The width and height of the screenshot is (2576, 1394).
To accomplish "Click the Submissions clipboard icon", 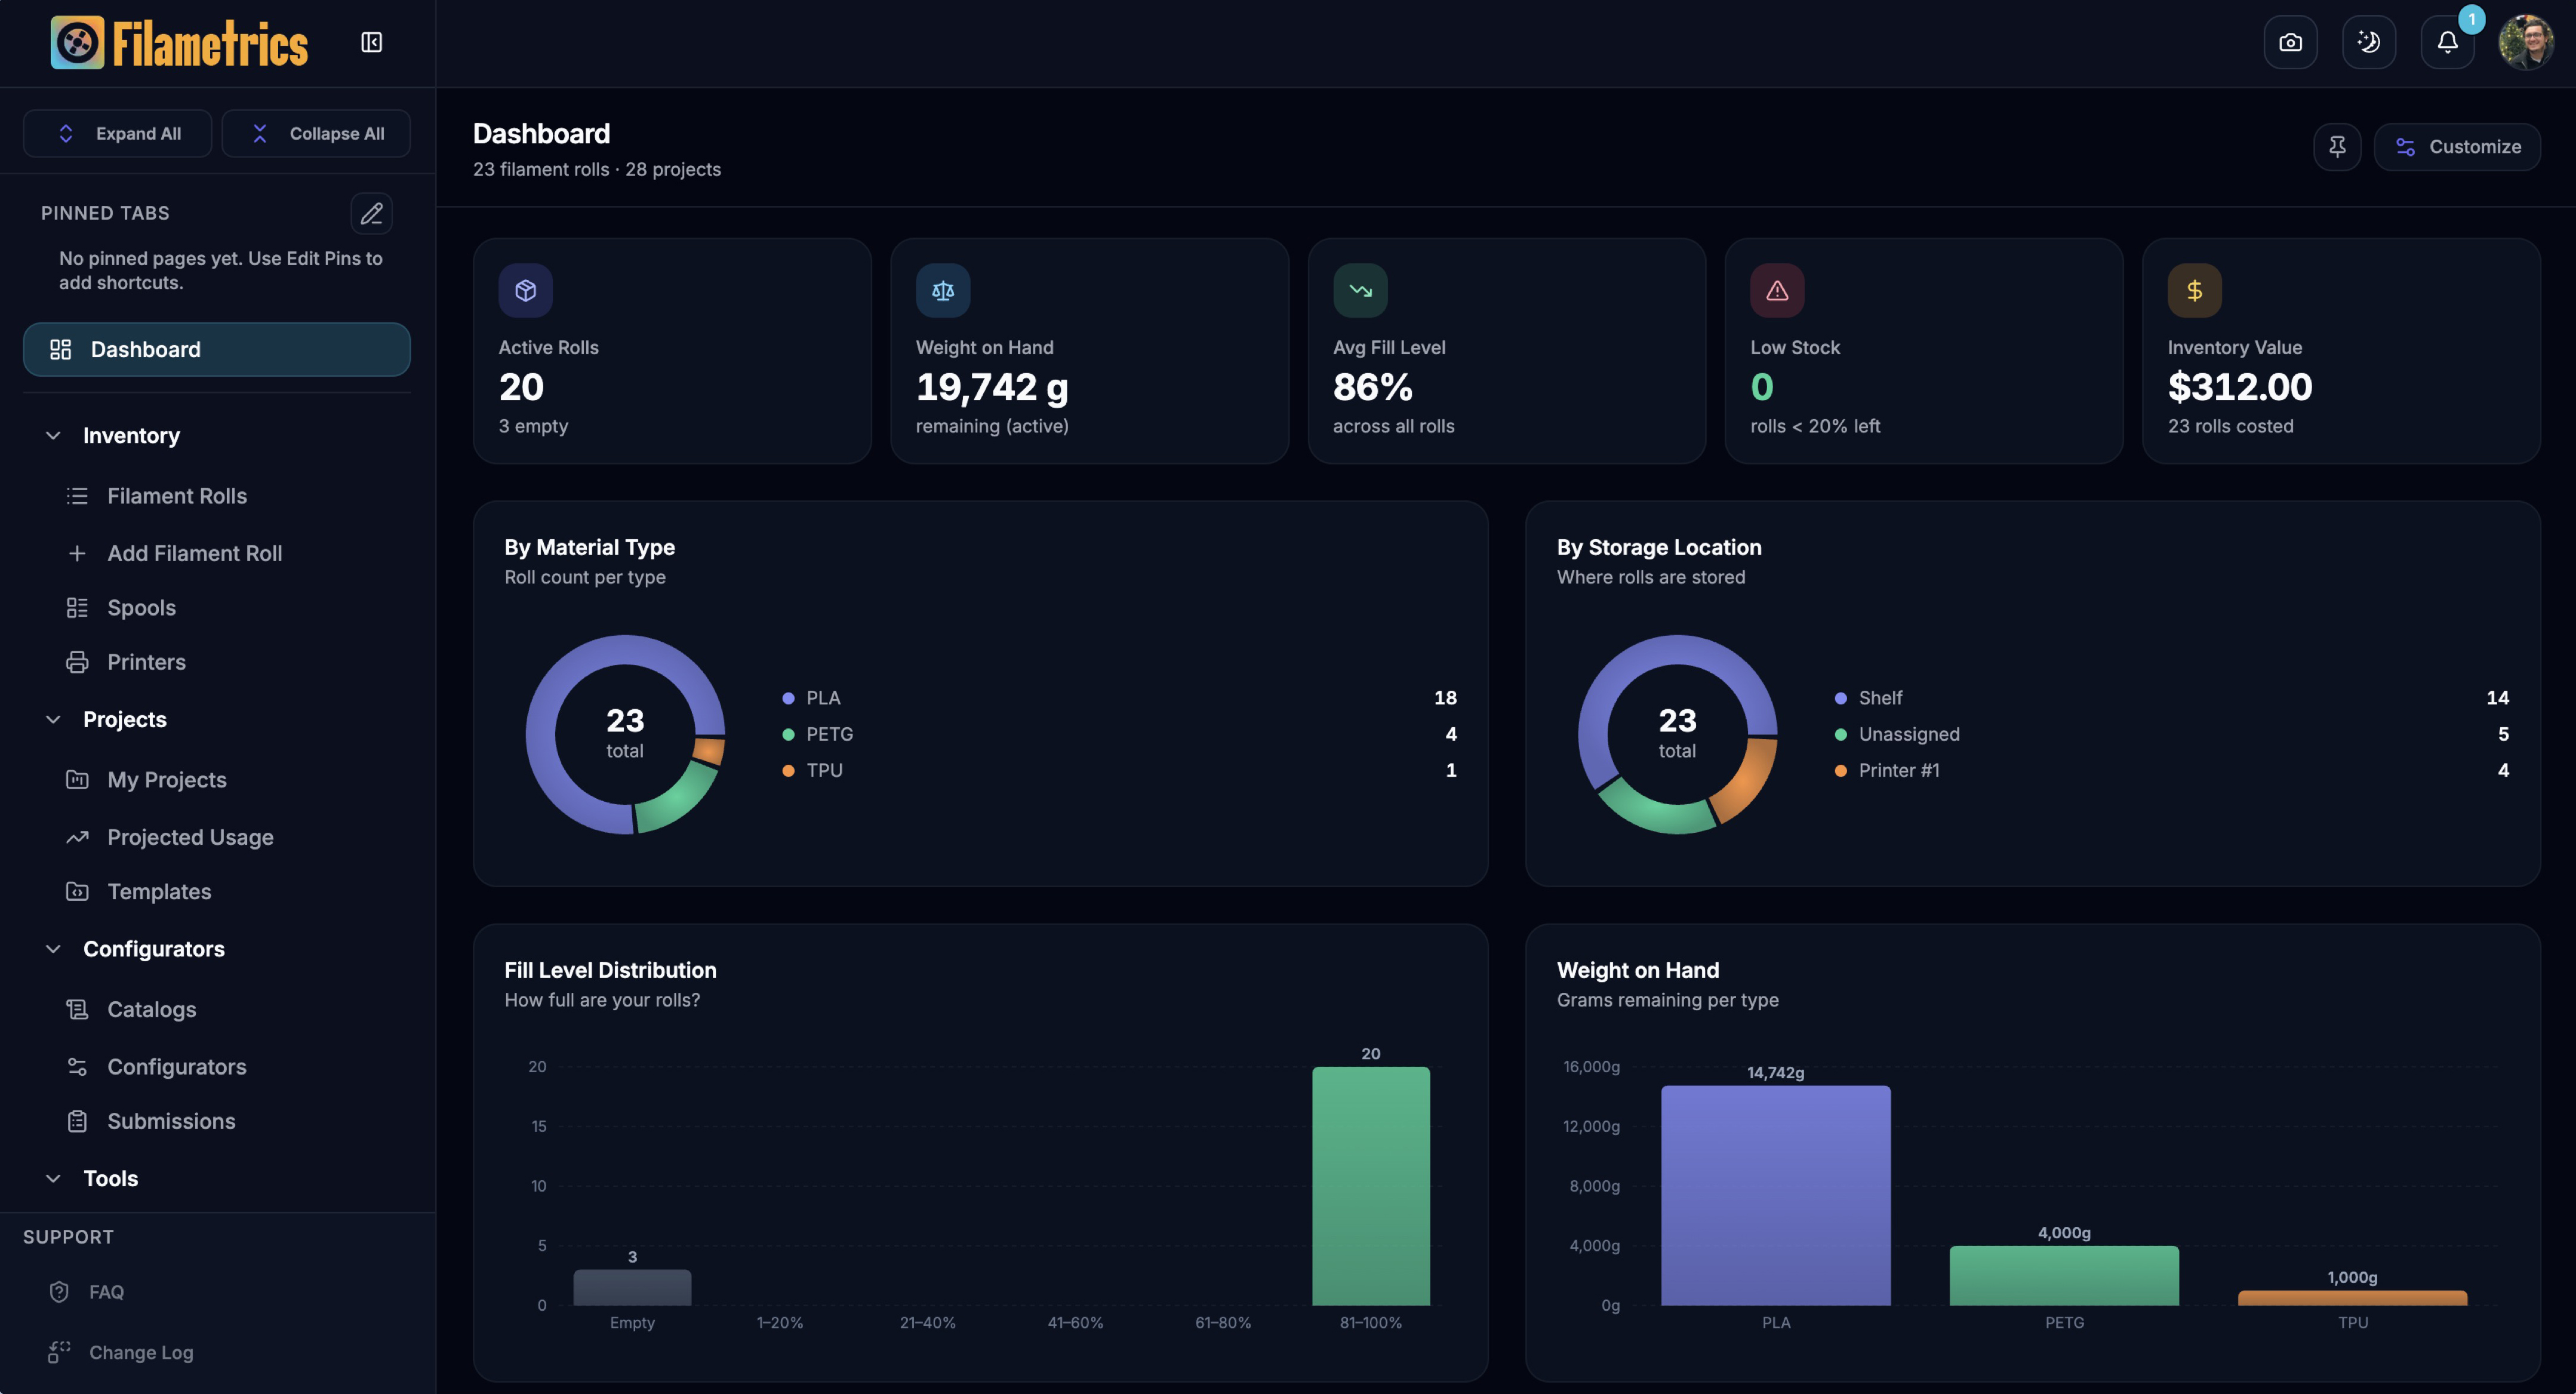I will point(77,1122).
